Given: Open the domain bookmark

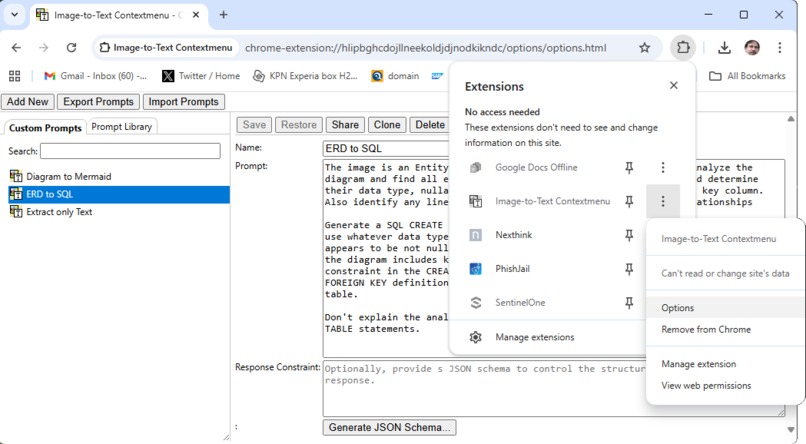Looking at the screenshot, I should click(x=395, y=76).
